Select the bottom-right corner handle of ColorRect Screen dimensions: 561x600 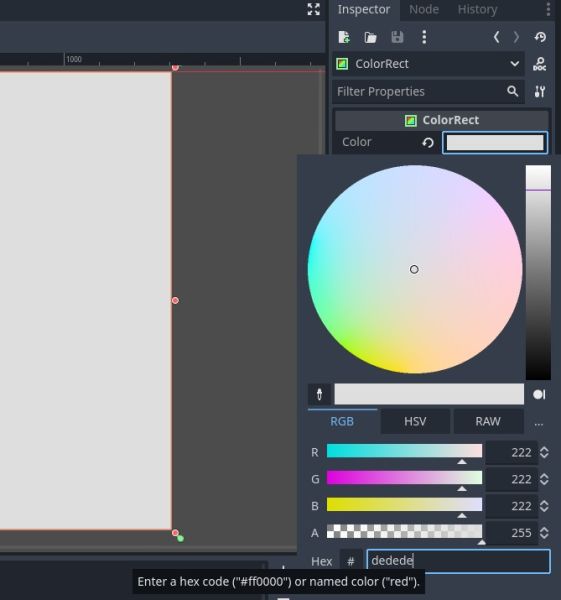pyautogui.click(x=175, y=532)
